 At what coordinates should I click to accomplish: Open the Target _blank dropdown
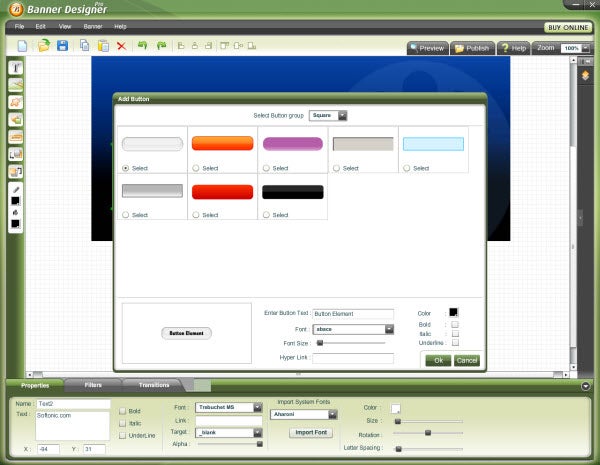(228, 432)
